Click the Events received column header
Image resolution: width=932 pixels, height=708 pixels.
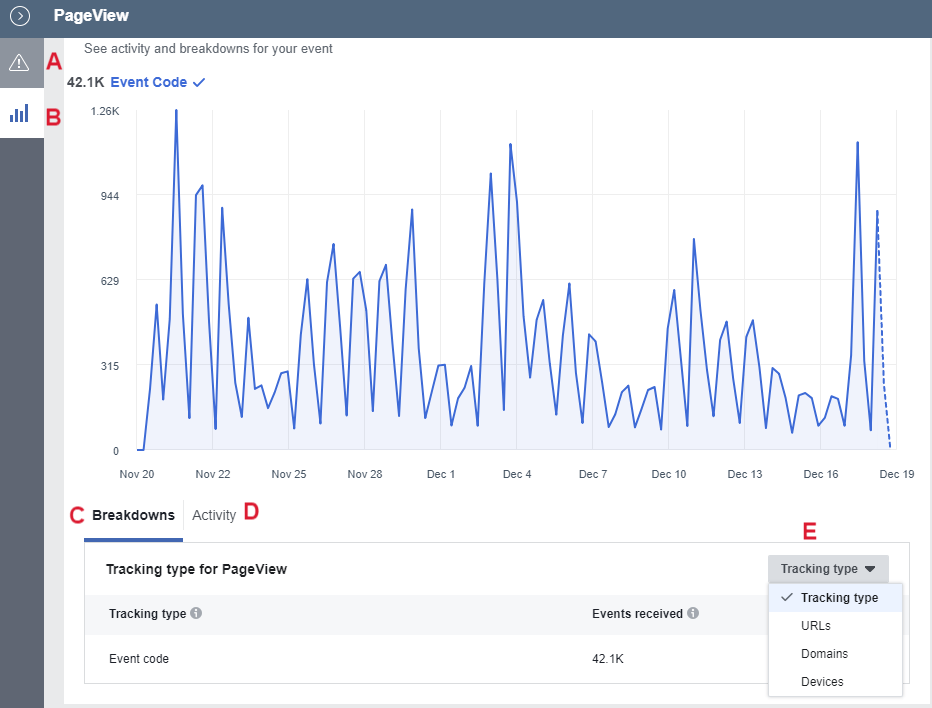(637, 613)
